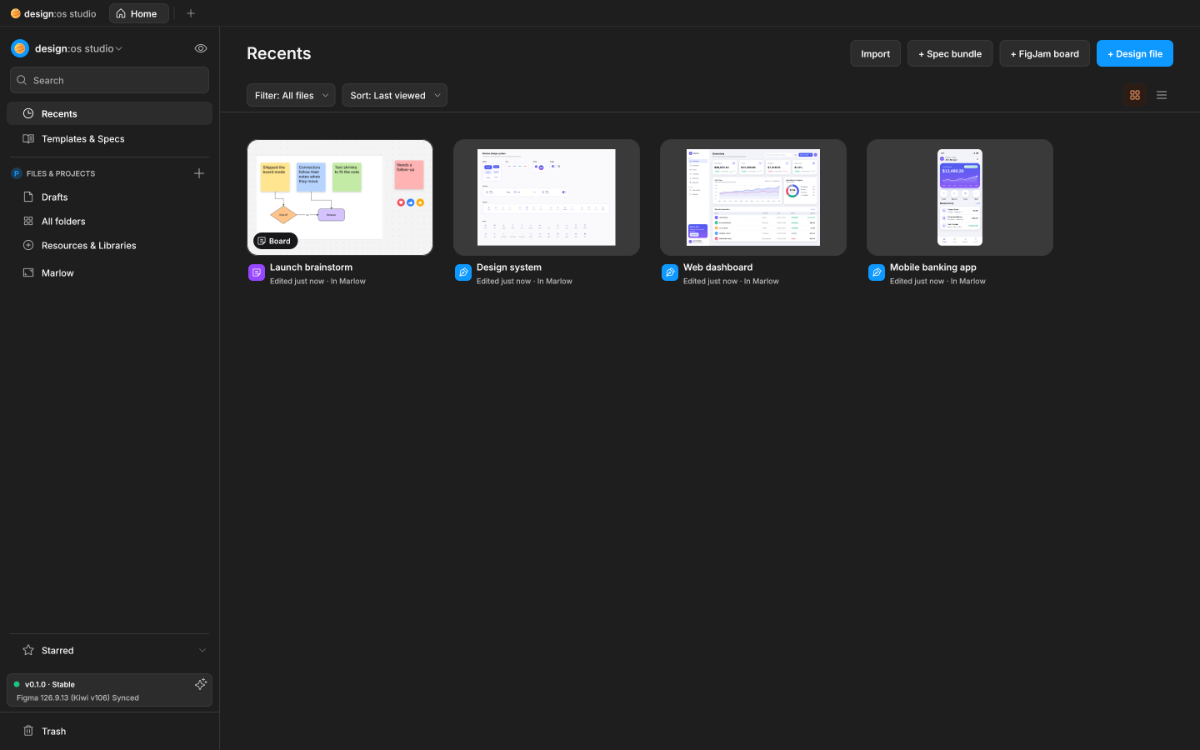The width and height of the screenshot is (1200, 750).
Task: Expand the design:os studio workspace switcher
Action: tap(78, 48)
